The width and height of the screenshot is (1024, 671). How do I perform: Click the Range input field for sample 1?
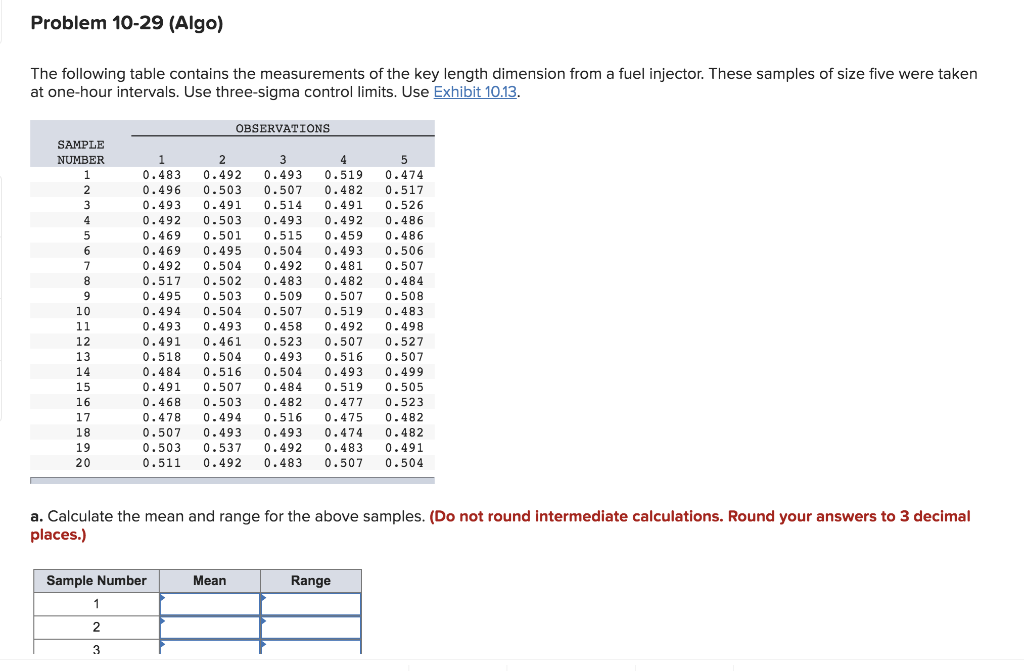(x=310, y=604)
